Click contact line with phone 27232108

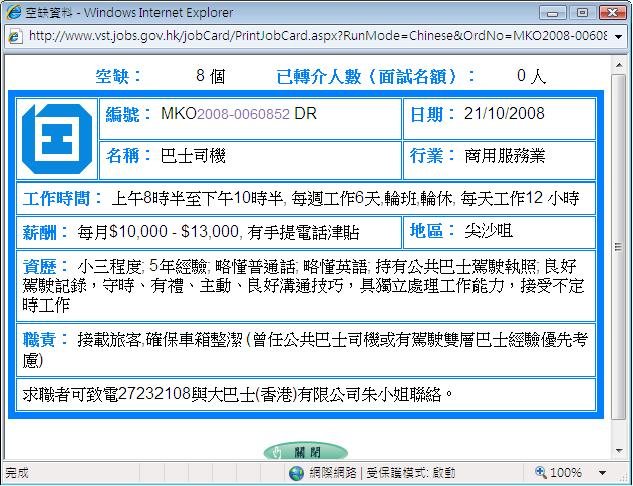[238, 394]
